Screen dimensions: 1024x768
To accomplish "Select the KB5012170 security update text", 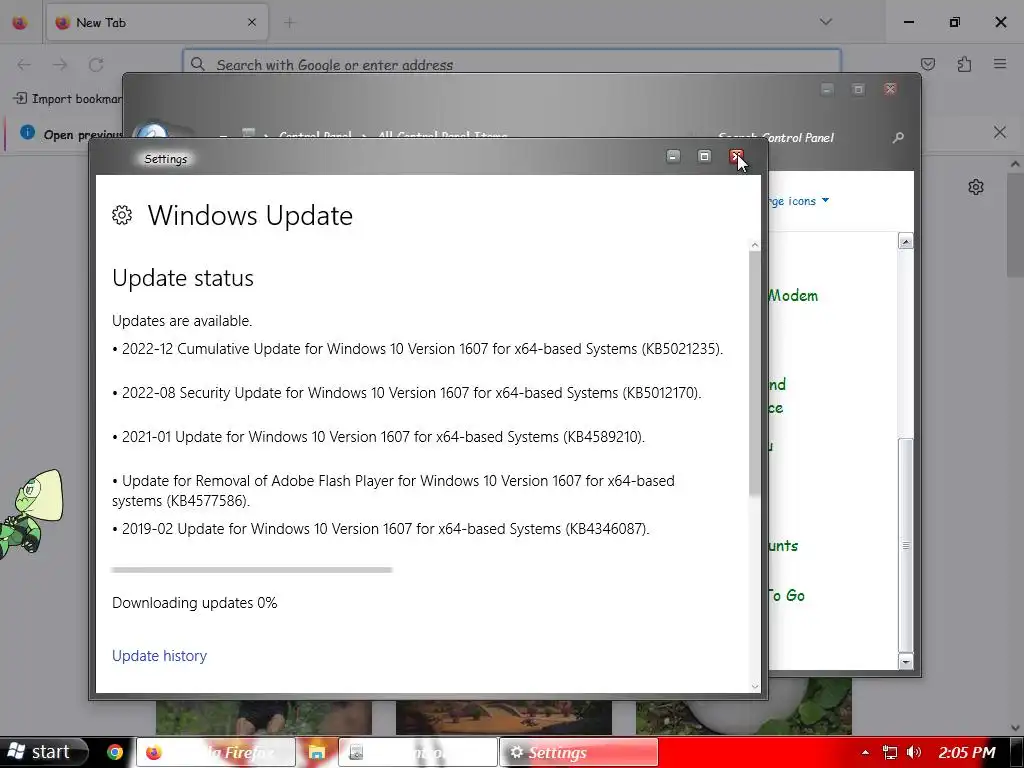I will [x=407, y=393].
